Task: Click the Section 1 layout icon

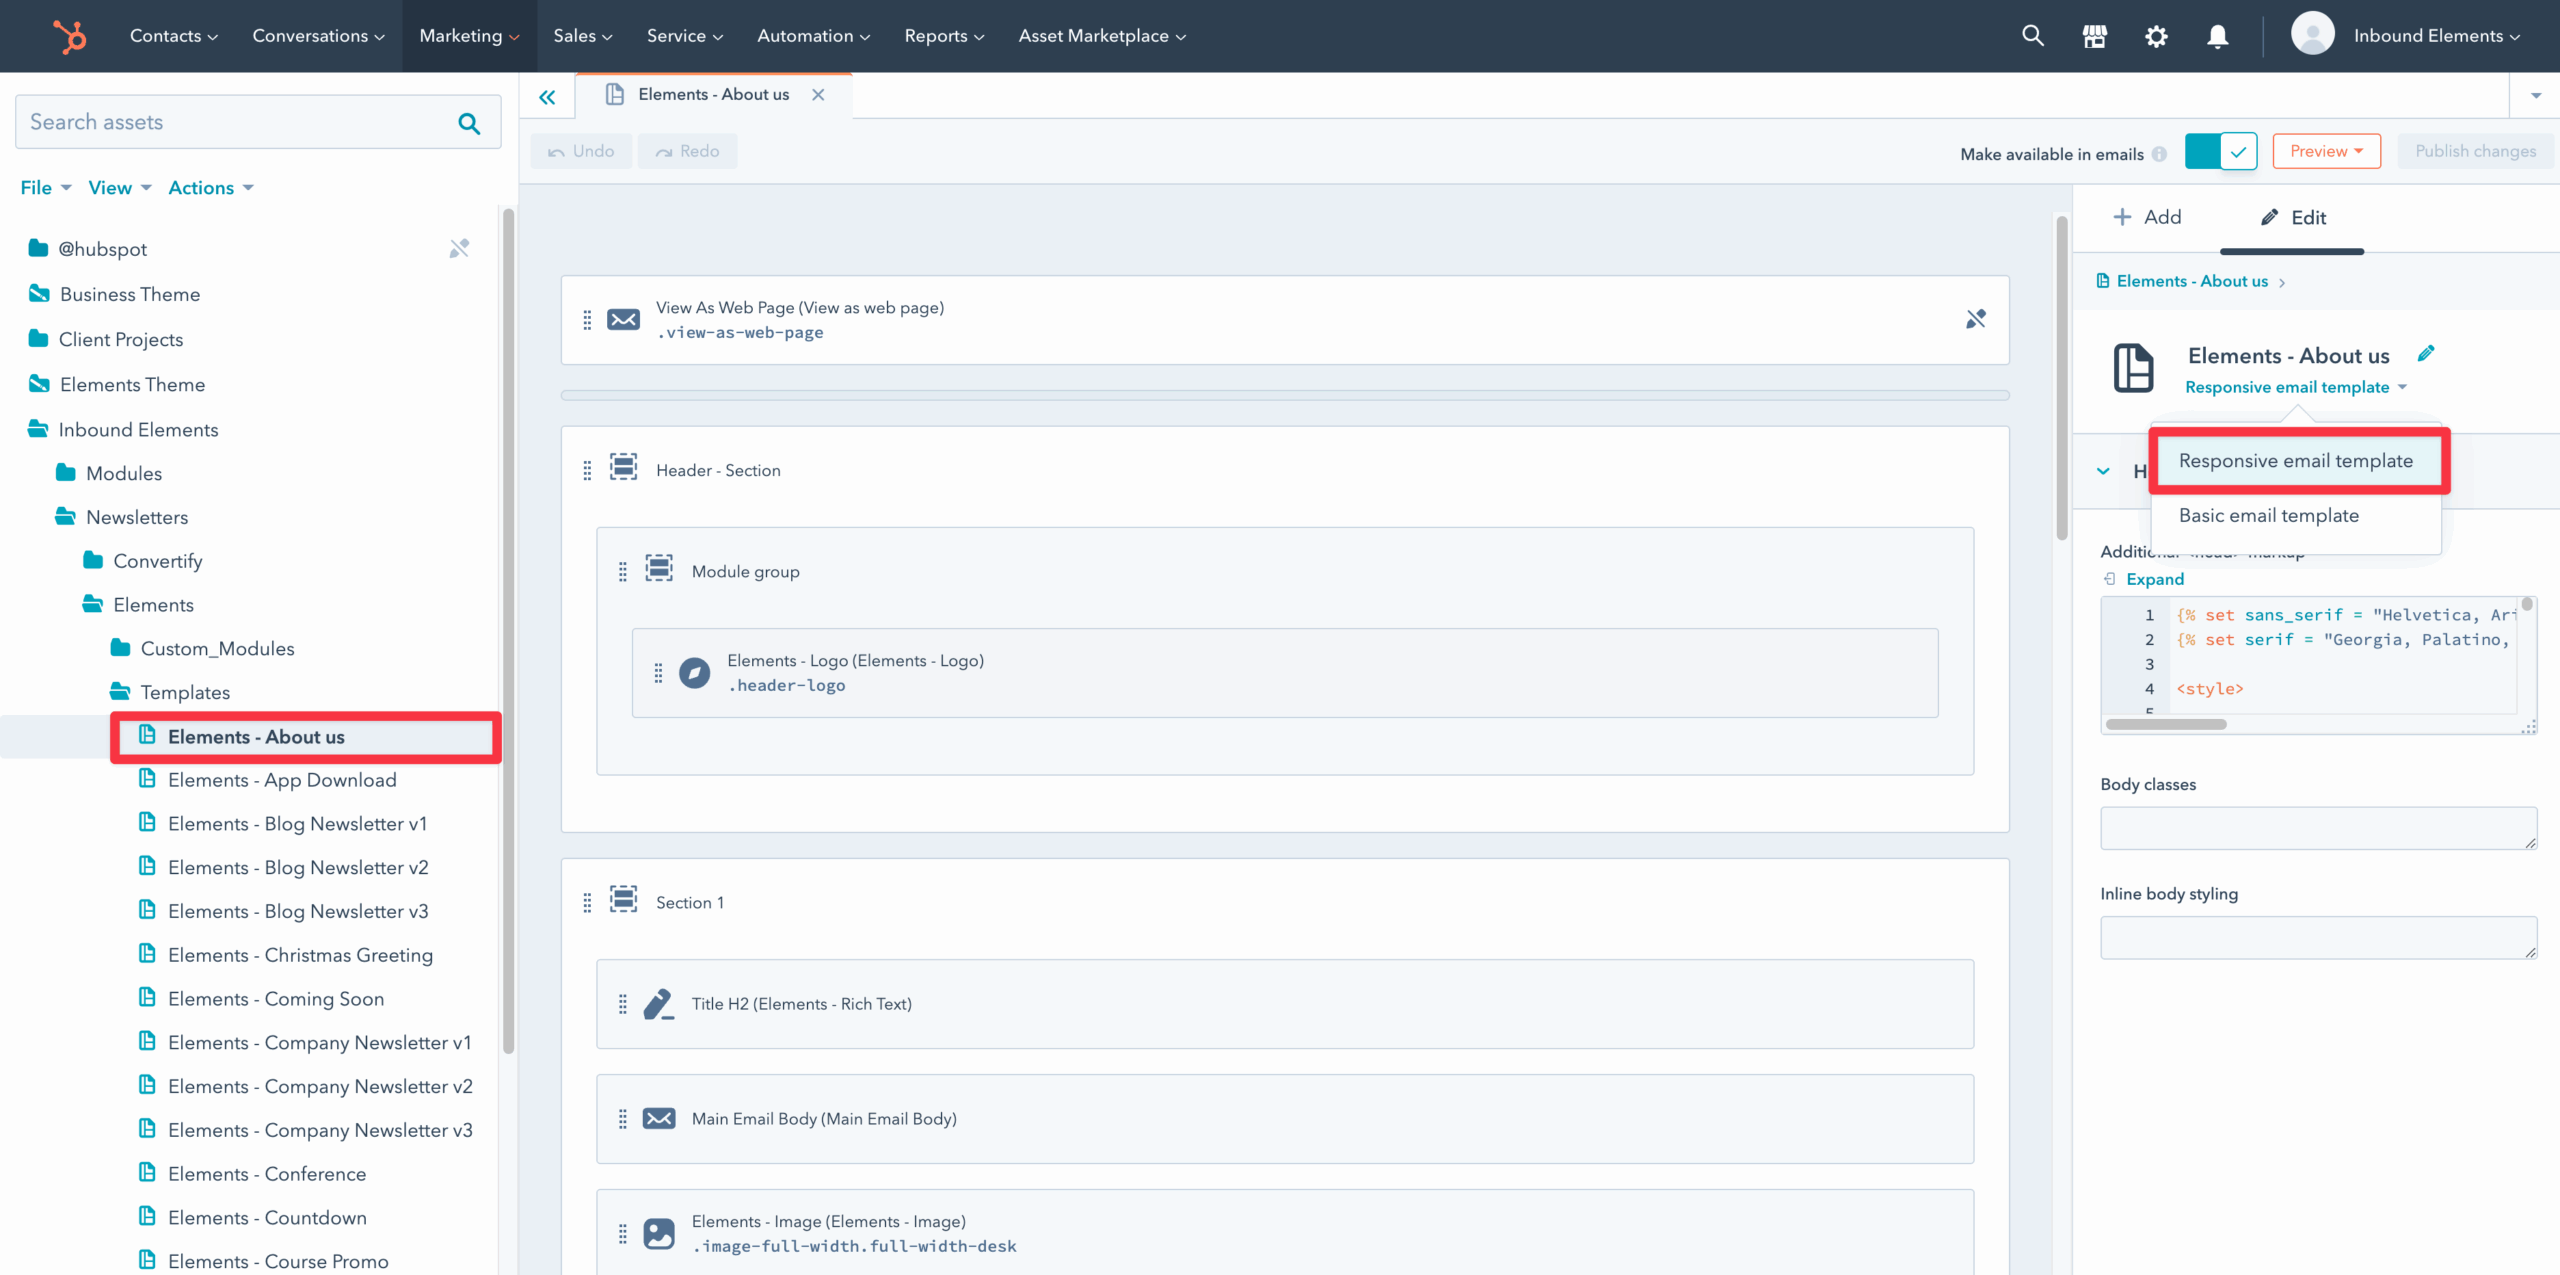Action: click(623, 899)
